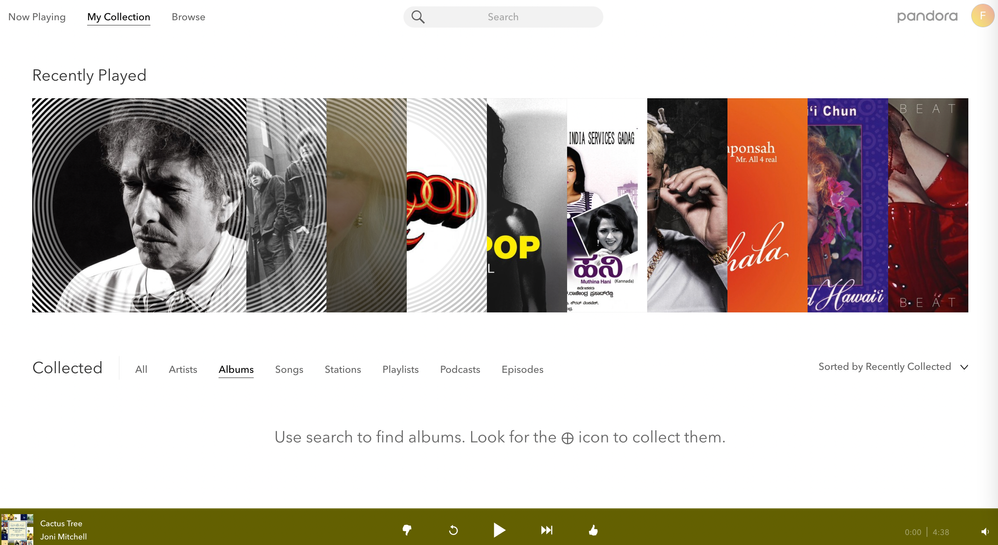
Task: Play the Cactus Tree track
Action: [x=499, y=530]
